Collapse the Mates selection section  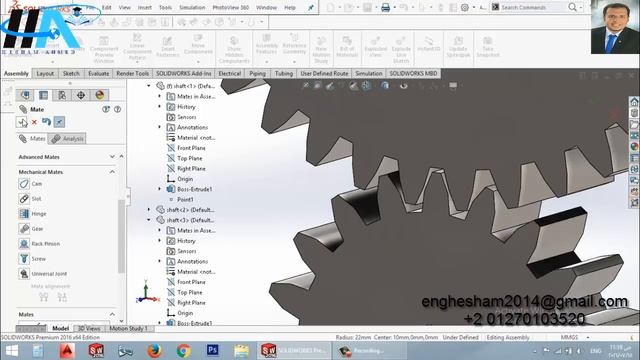tap(112, 314)
